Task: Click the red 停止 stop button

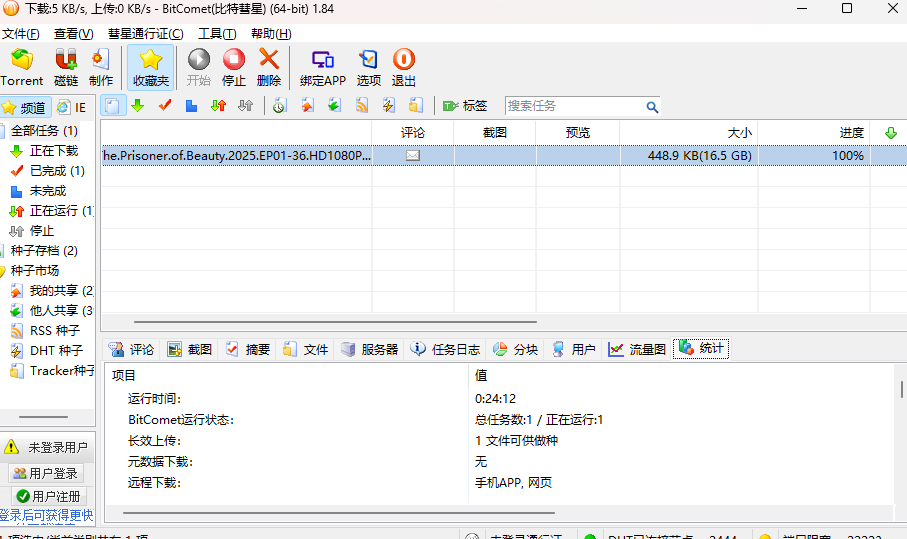Action: [x=234, y=67]
